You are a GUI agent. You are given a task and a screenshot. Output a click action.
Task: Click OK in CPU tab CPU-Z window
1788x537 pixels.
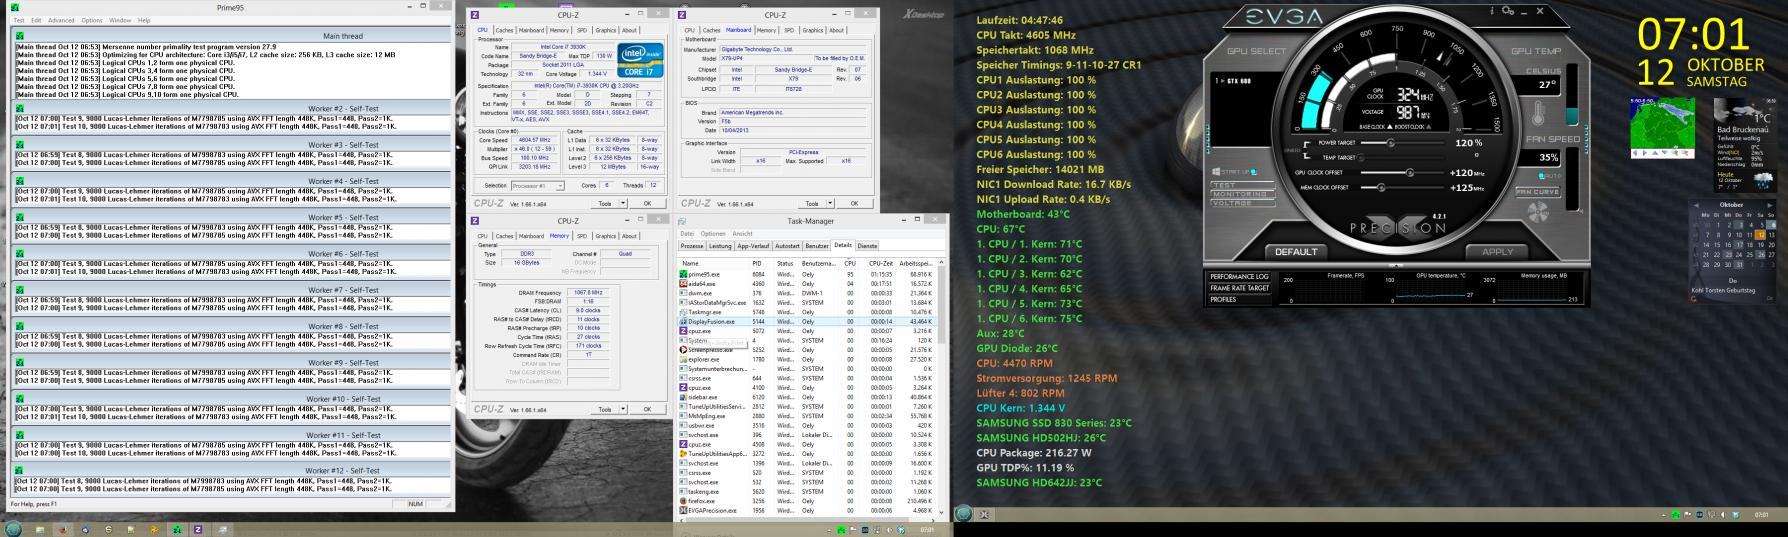pos(647,203)
